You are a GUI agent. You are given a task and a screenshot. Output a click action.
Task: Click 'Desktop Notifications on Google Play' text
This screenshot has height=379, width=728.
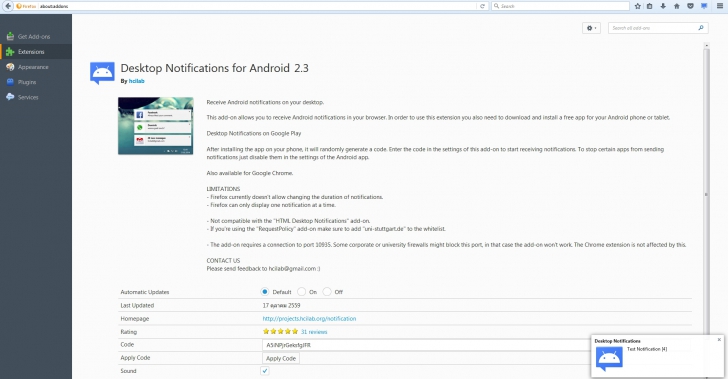(x=254, y=133)
